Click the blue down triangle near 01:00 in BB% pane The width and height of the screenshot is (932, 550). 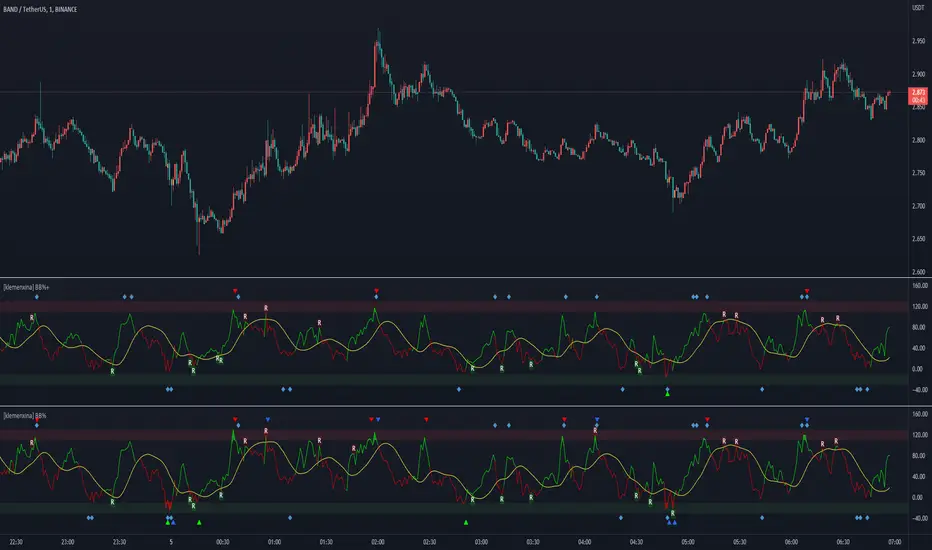268,419
